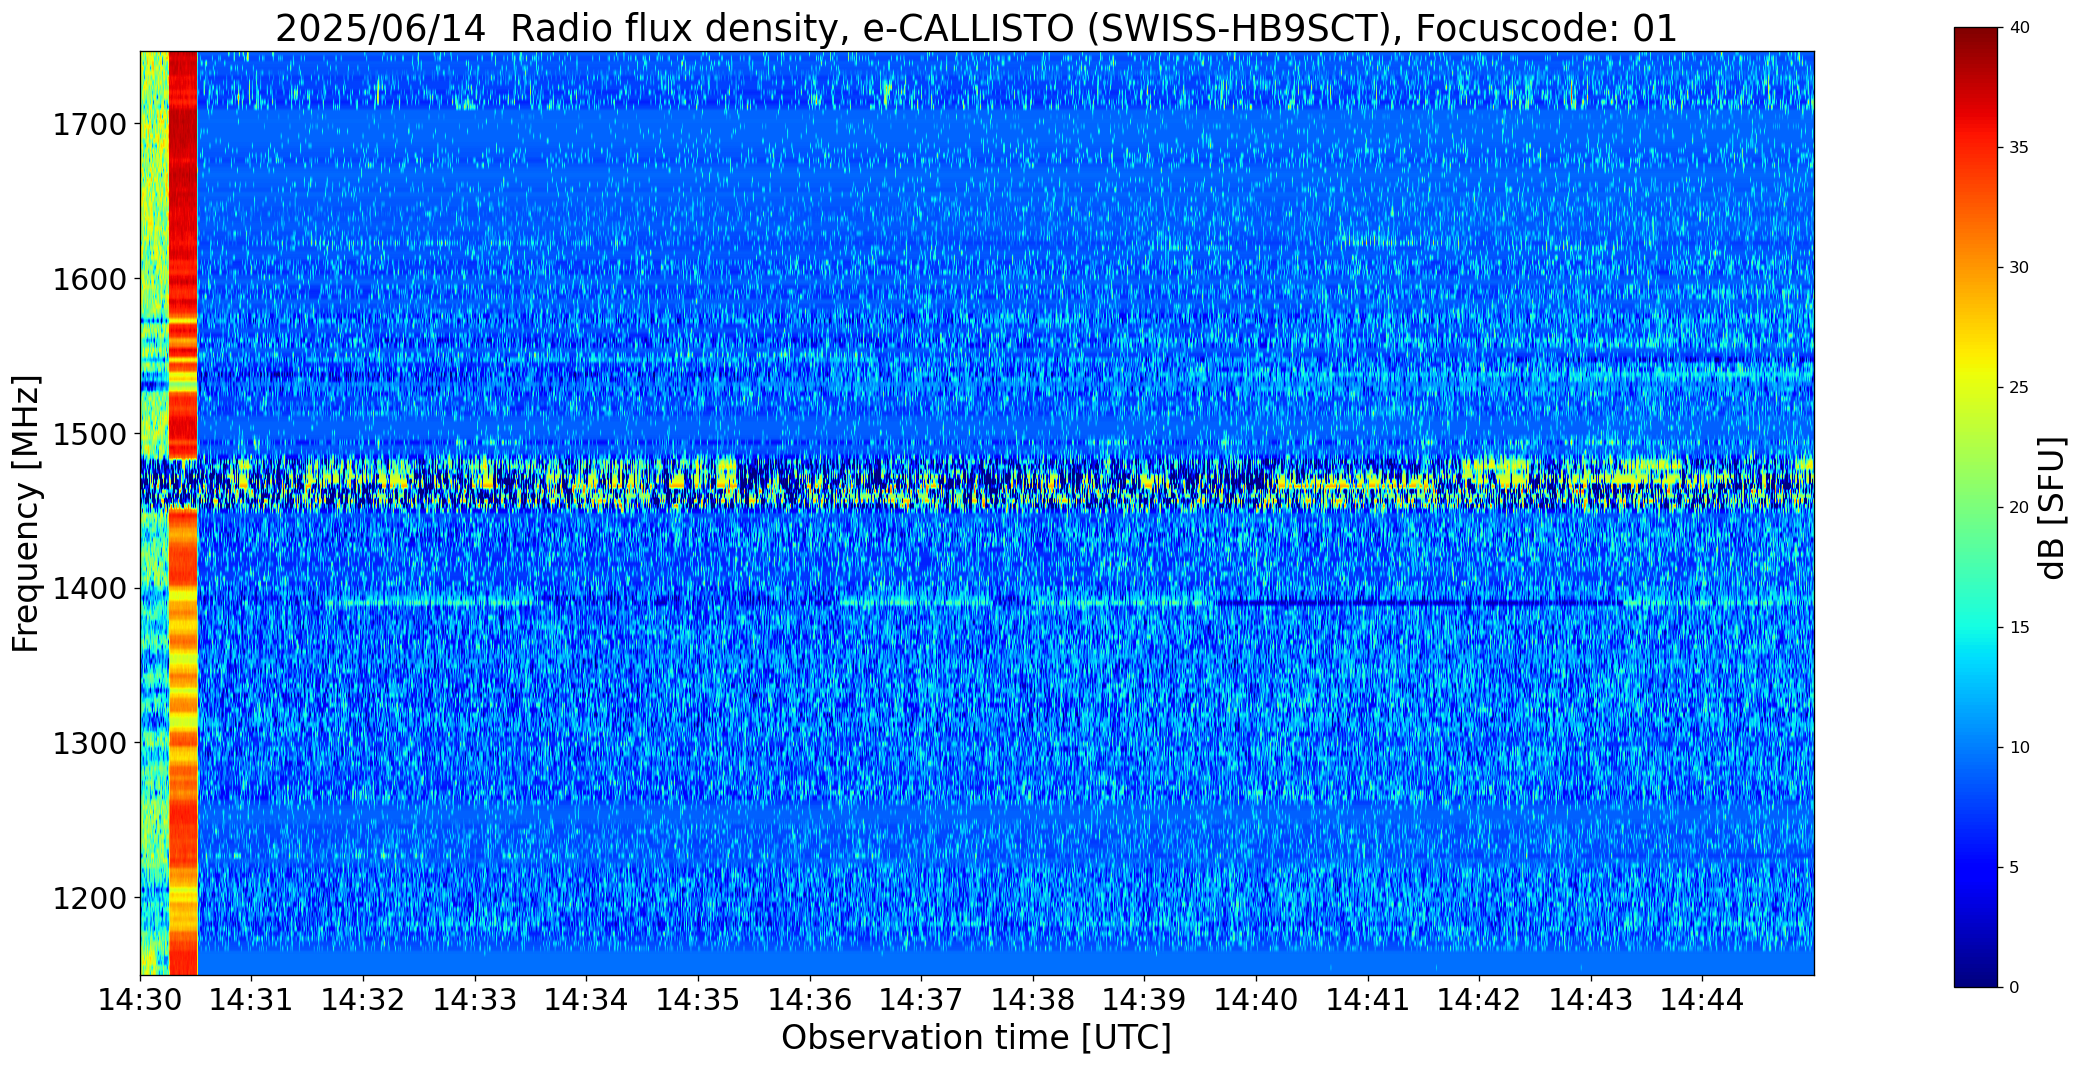Click the 1500 frequency tick label

coord(88,434)
